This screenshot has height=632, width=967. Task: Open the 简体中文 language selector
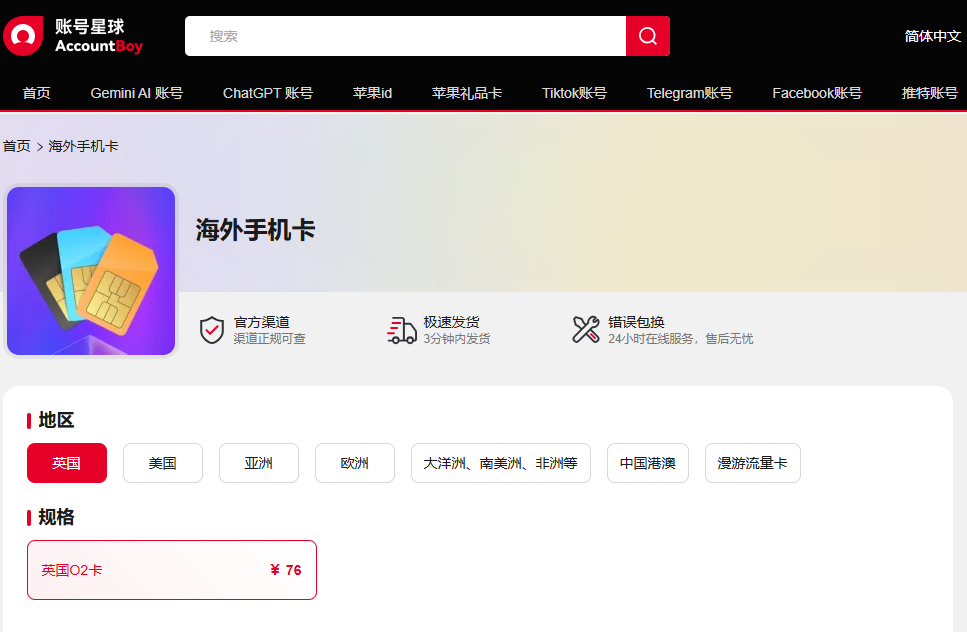click(x=932, y=36)
